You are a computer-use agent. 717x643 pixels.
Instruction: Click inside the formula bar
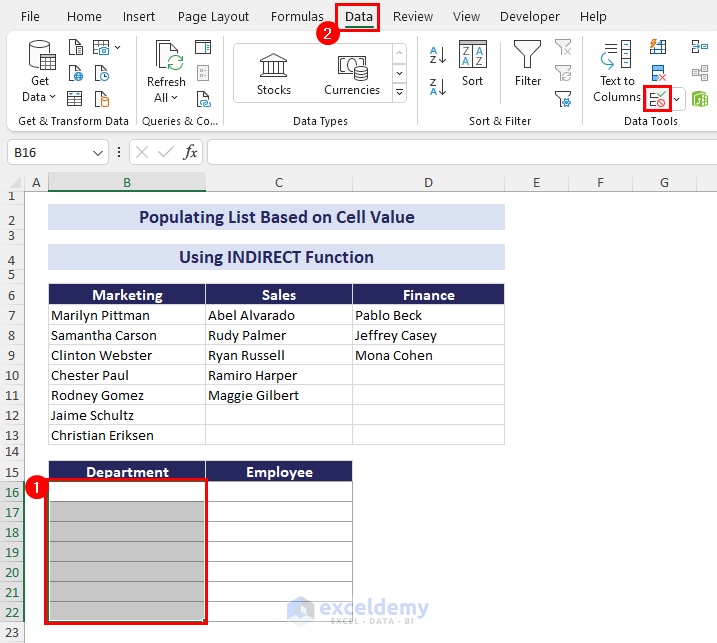tap(462, 152)
